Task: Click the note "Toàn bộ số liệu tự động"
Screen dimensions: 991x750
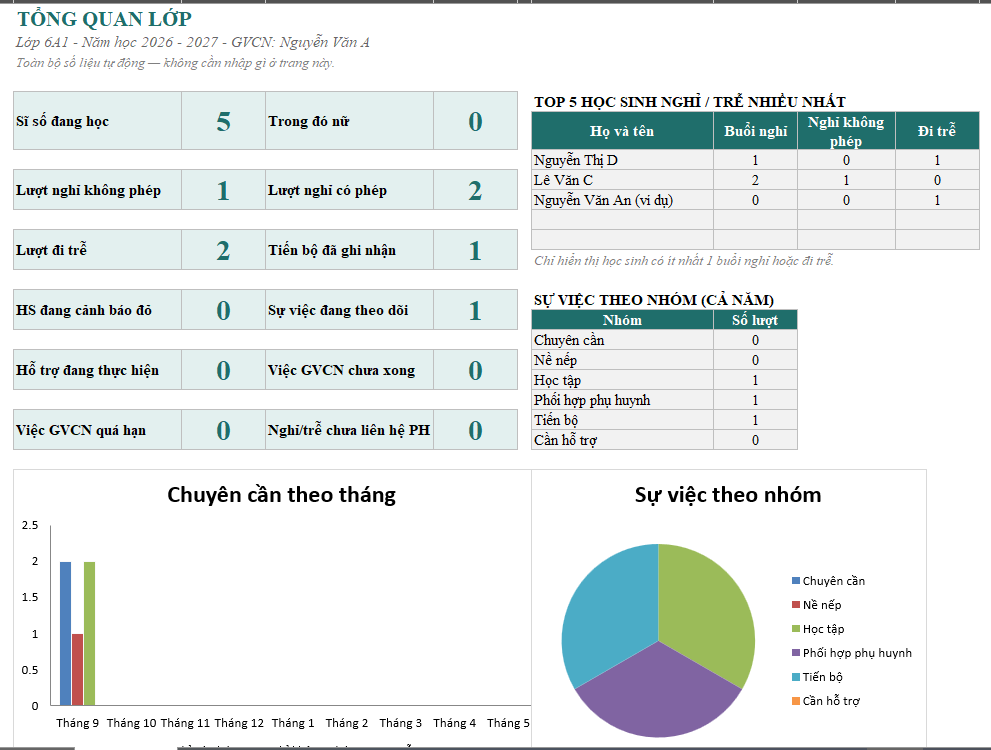Action: 175,63
